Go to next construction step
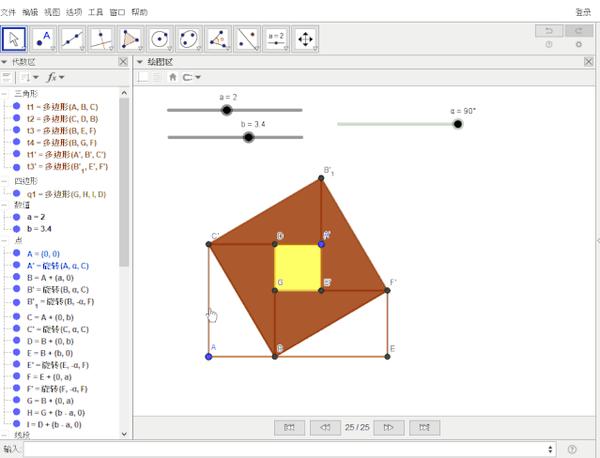Screen dimensions: 600x458 [x=389, y=427]
